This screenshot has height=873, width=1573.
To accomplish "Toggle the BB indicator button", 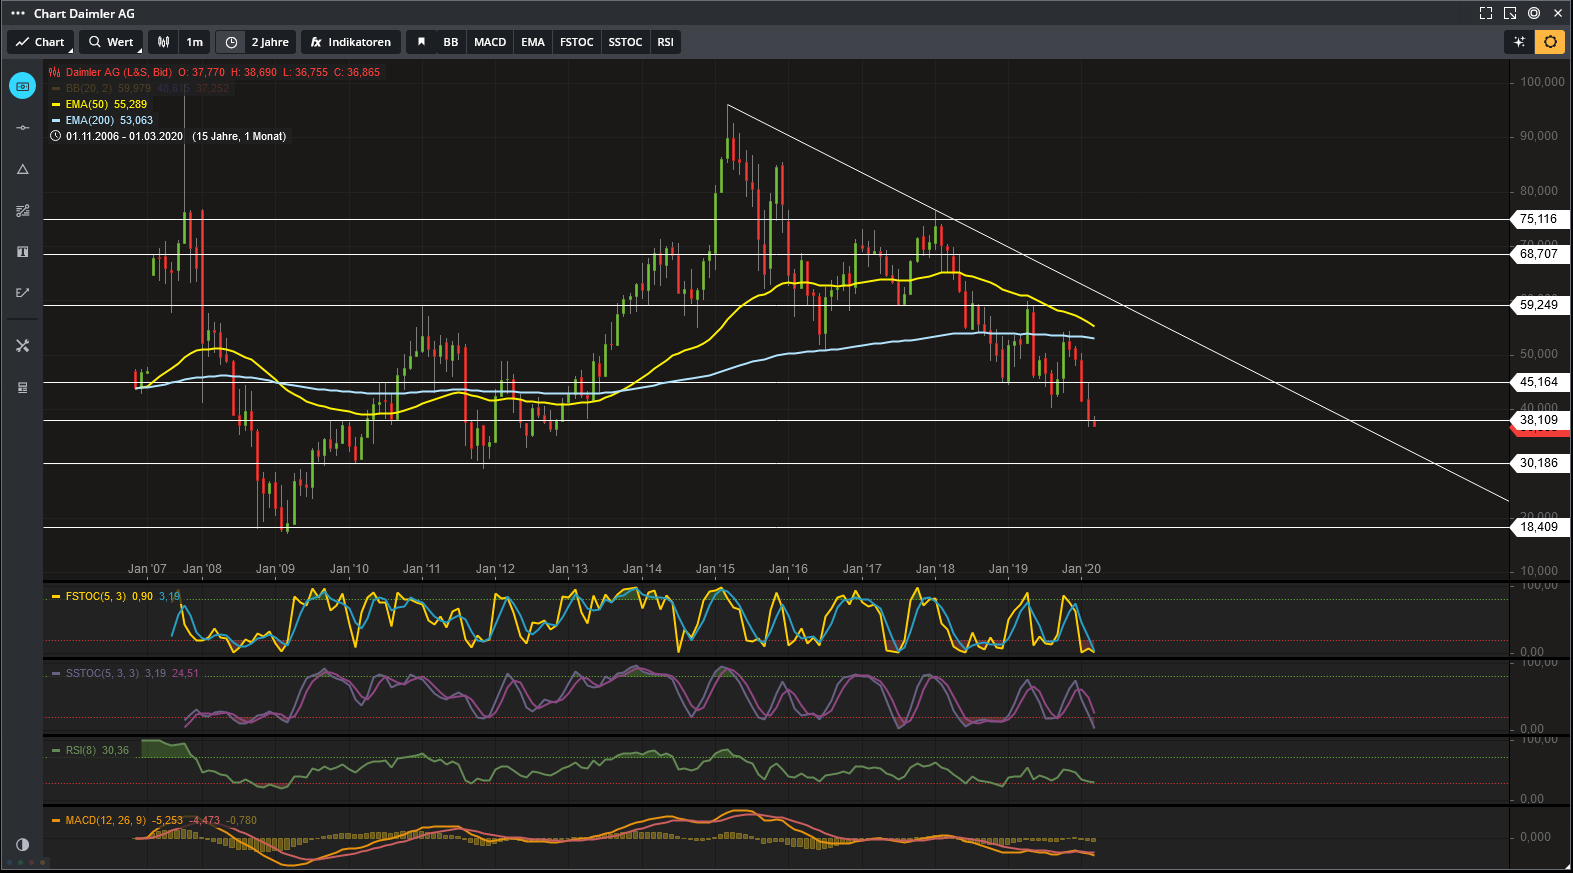I will click(x=451, y=42).
